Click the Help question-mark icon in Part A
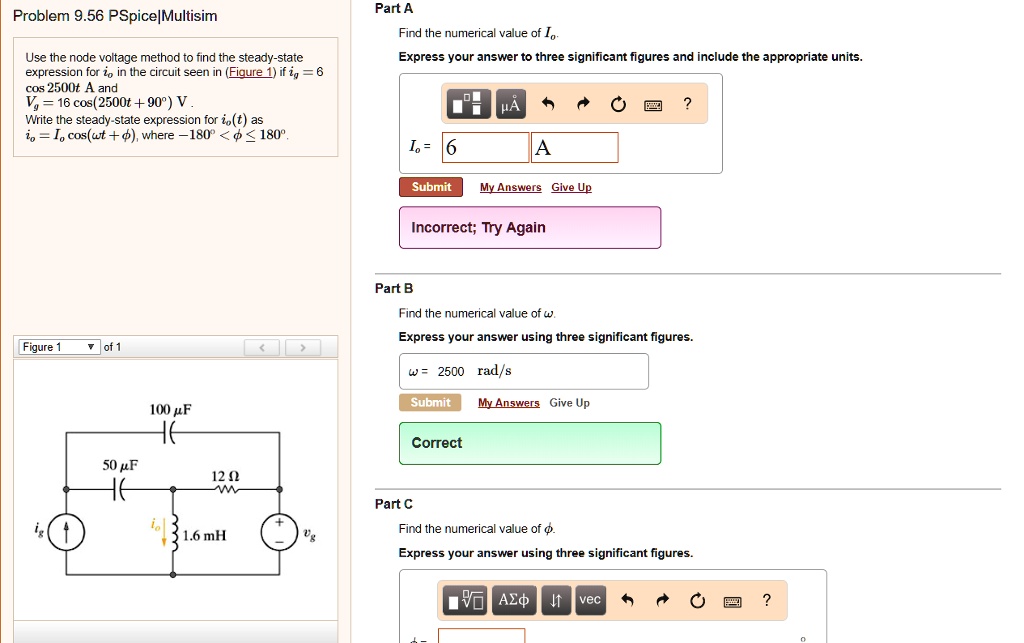The image size is (1024, 643). click(687, 103)
